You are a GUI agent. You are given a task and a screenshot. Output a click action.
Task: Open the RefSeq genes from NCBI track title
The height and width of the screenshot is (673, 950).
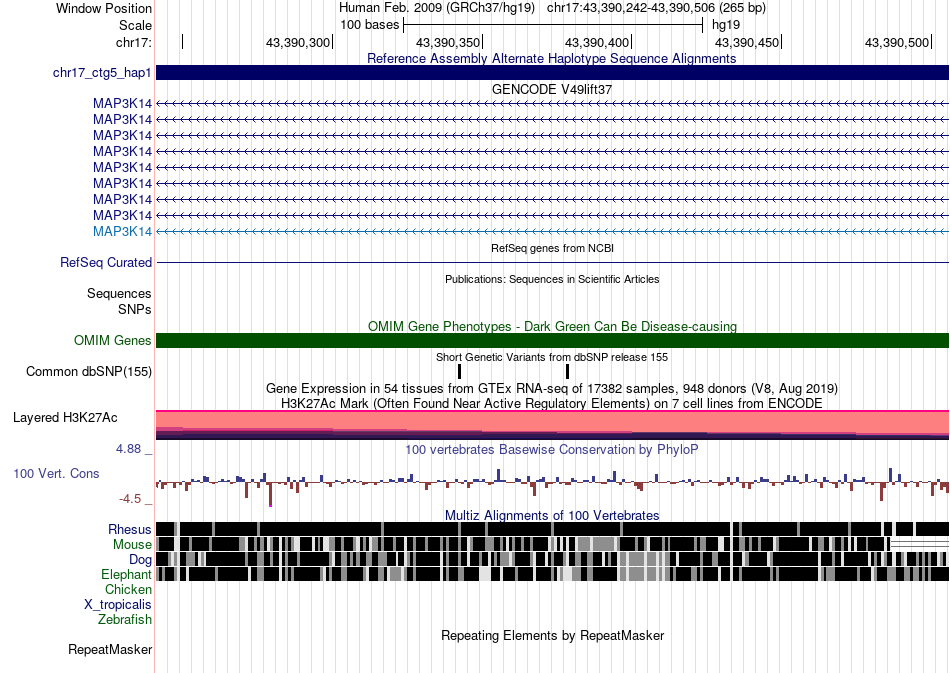(x=552, y=248)
